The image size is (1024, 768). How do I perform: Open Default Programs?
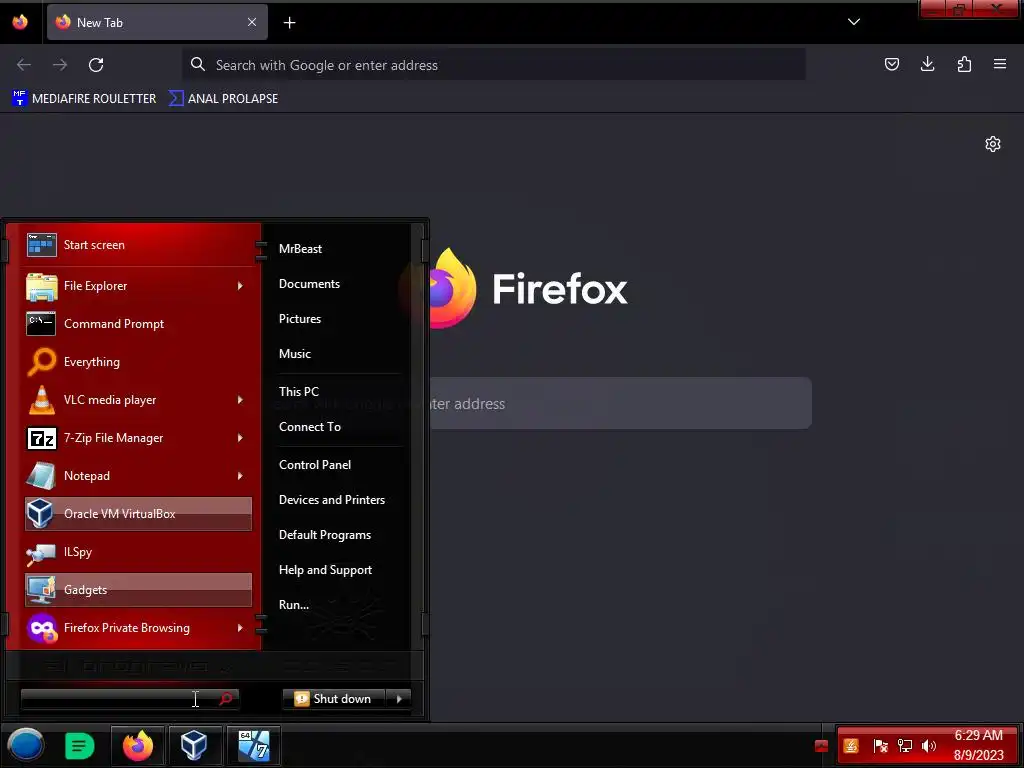click(325, 535)
